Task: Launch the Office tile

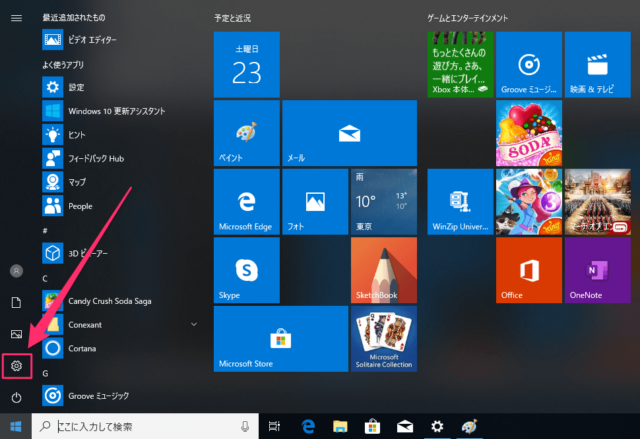Action: (x=529, y=270)
